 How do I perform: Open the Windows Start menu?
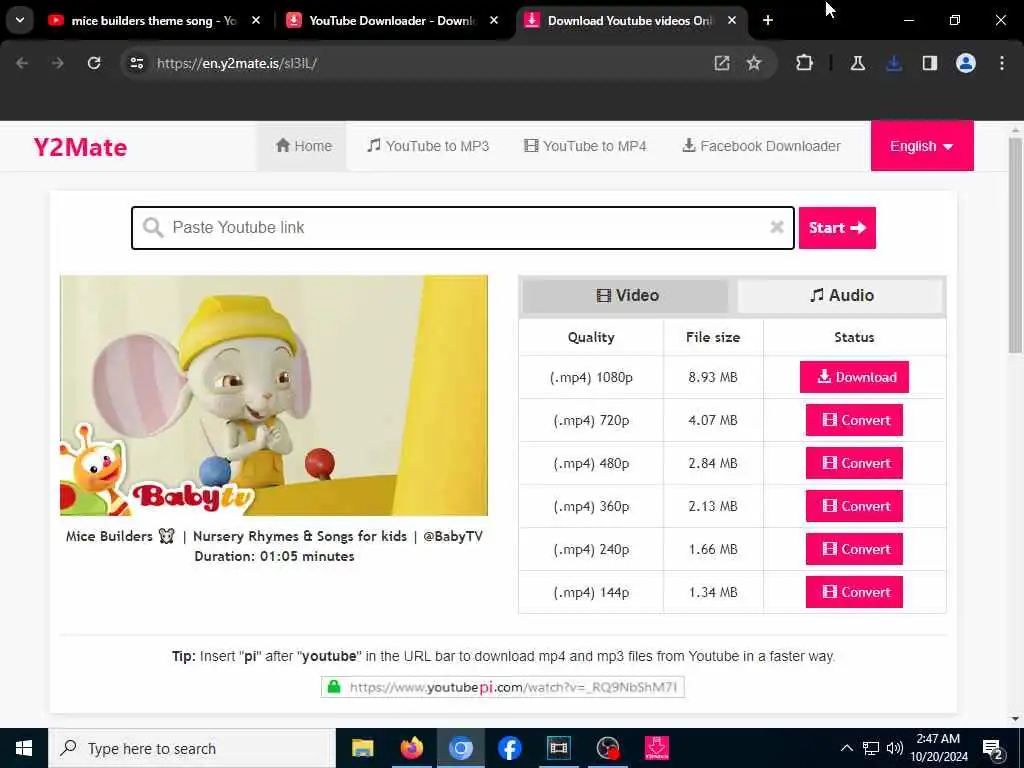point(24,748)
